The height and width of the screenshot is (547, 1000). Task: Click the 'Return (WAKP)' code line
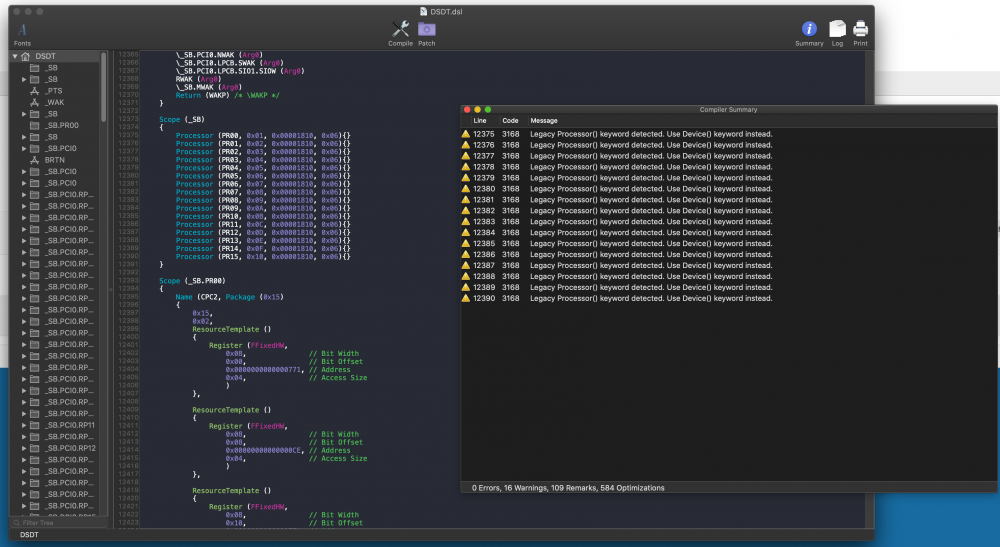click(228, 95)
